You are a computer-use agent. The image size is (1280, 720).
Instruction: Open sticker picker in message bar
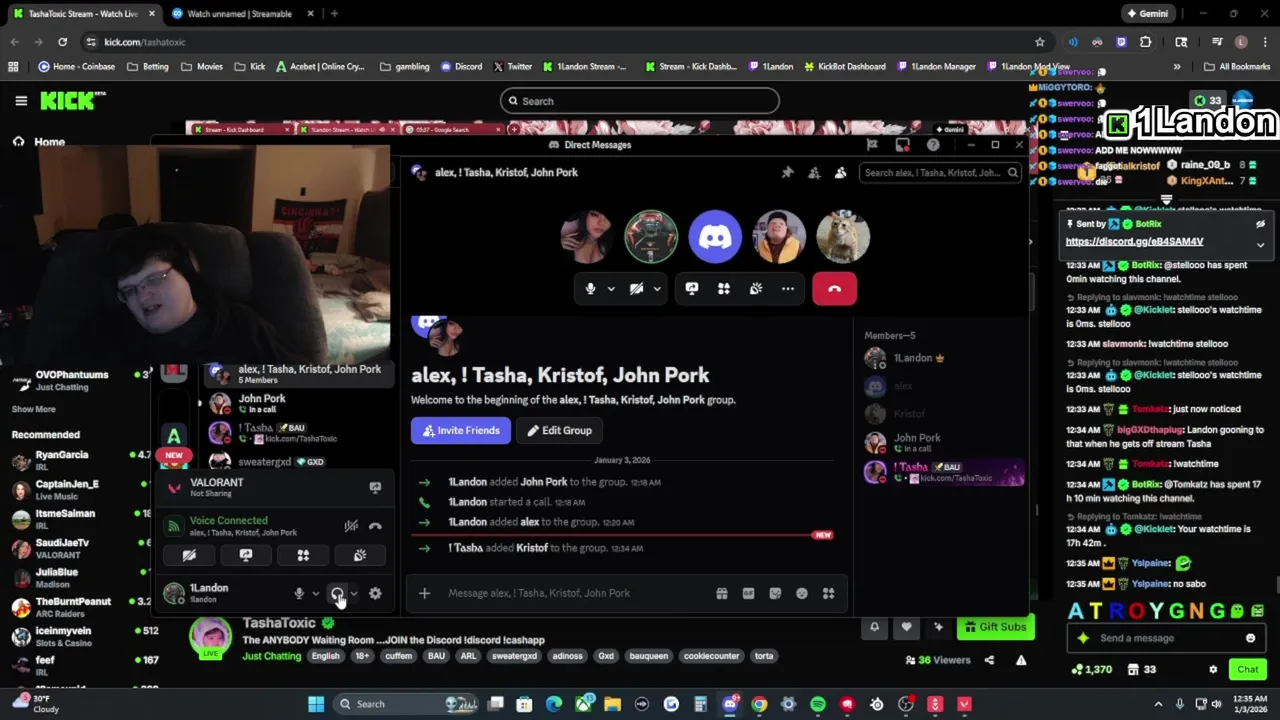pos(775,593)
